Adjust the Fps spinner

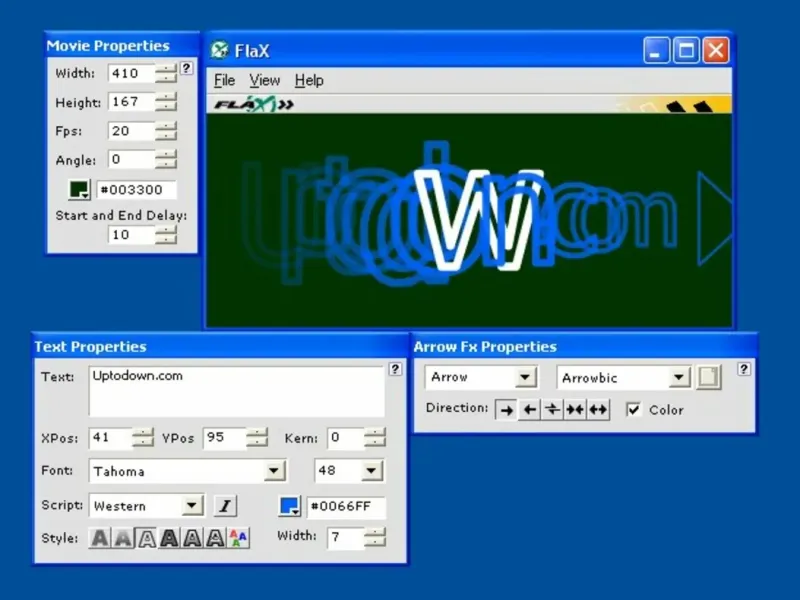pyautogui.click(x=166, y=131)
